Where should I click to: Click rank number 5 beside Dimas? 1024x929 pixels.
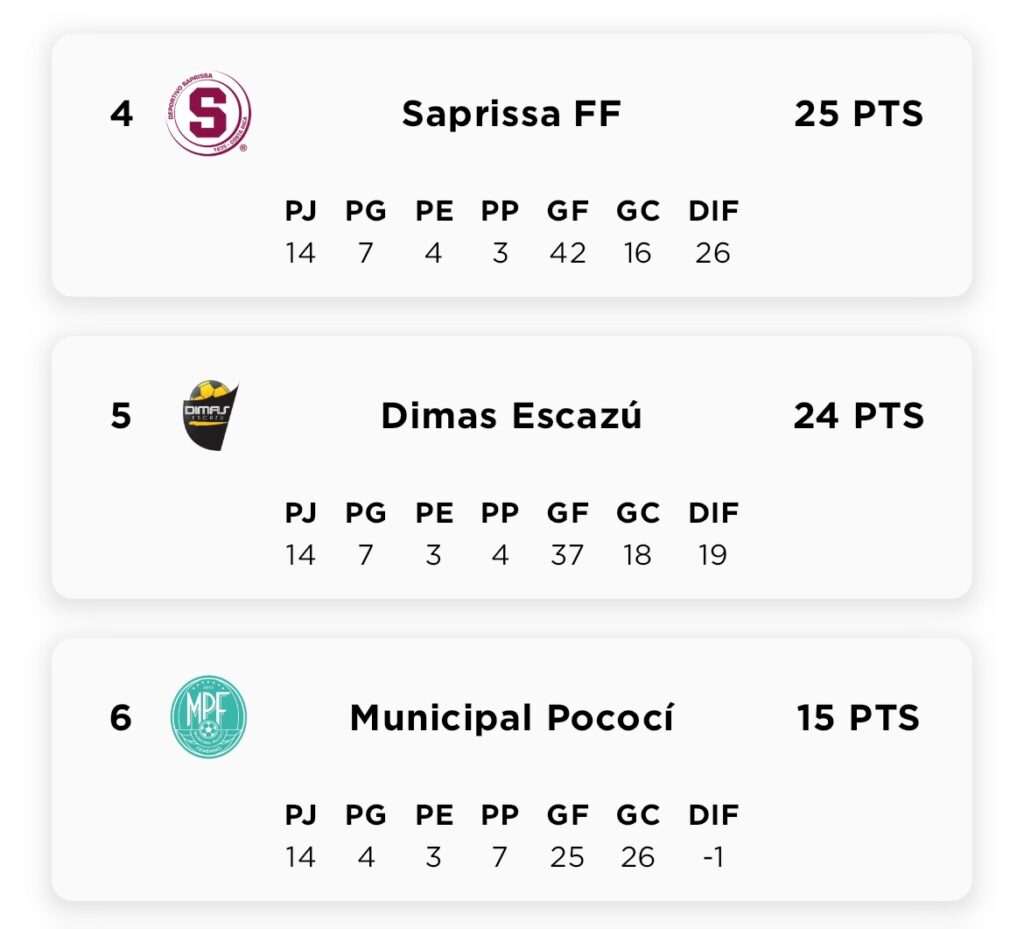[121, 416]
